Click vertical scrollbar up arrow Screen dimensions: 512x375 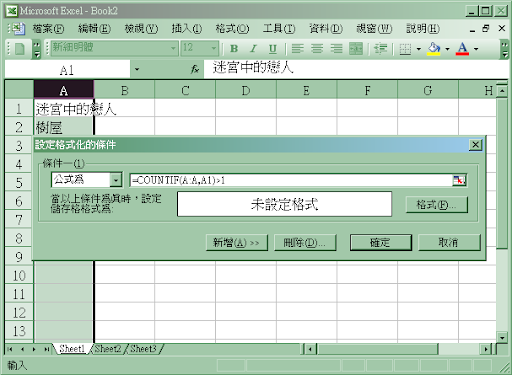502,91
